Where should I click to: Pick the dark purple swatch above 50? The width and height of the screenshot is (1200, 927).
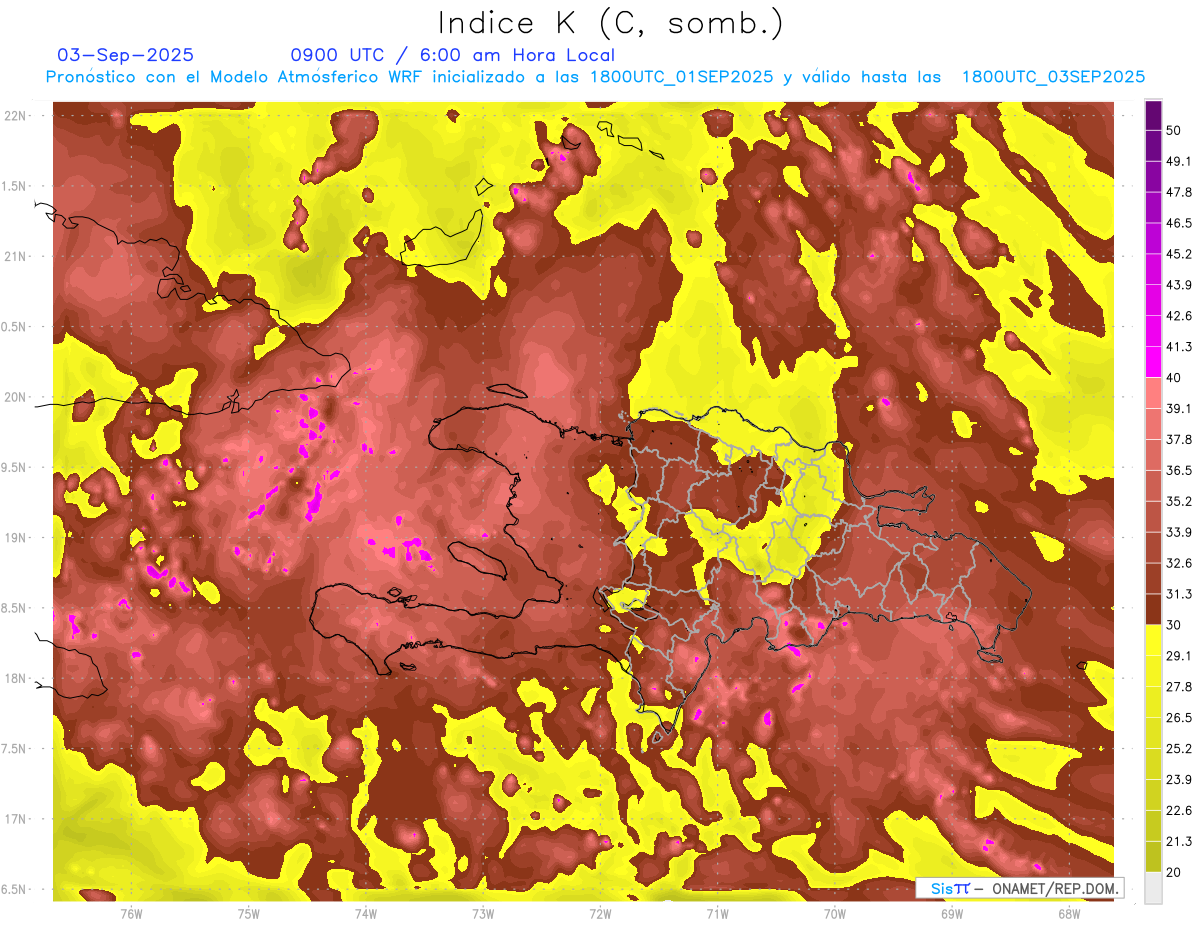(x=1153, y=115)
